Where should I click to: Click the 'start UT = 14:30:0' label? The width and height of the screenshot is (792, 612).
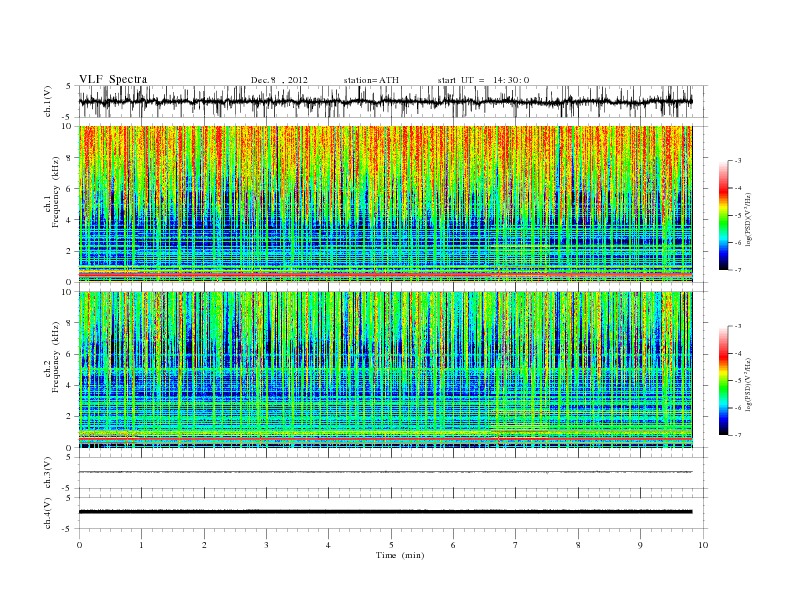483,80
